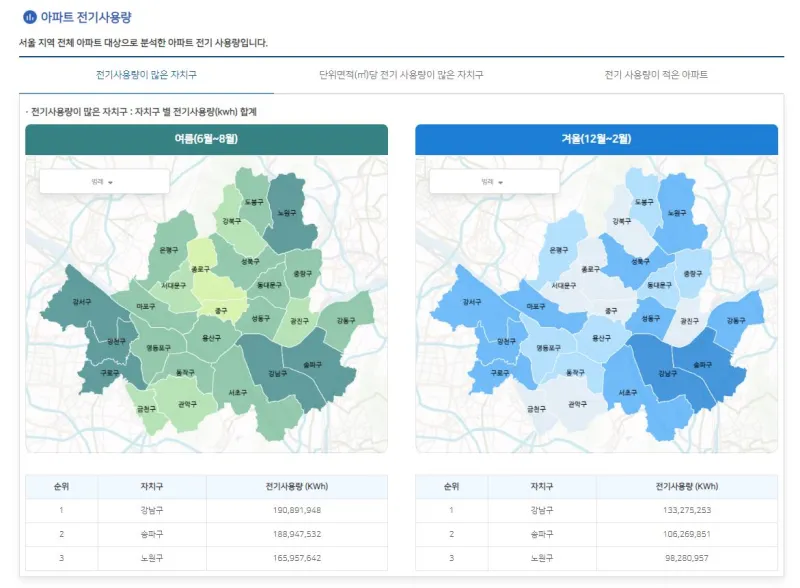Image resolution: width=800 pixels, height=588 pixels.
Task: Select rank 2 송파구 row in winter table
Action: [596, 534]
